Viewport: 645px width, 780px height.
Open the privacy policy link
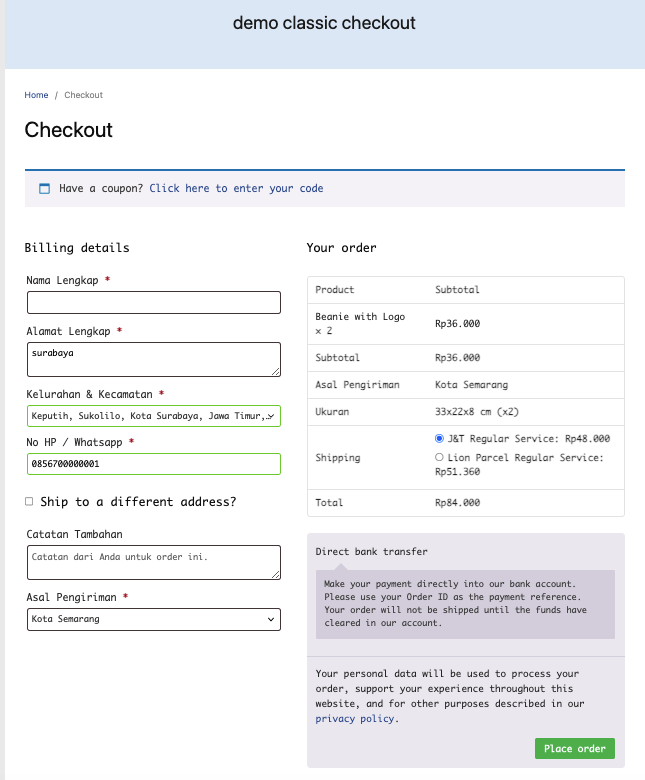click(x=355, y=719)
